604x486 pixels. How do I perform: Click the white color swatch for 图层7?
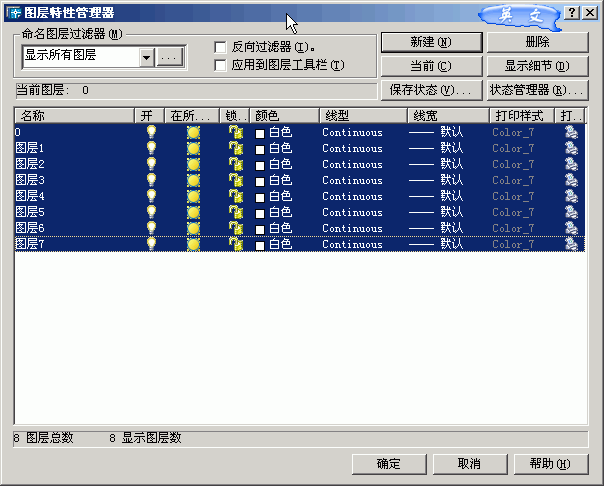pyautogui.click(x=260, y=246)
